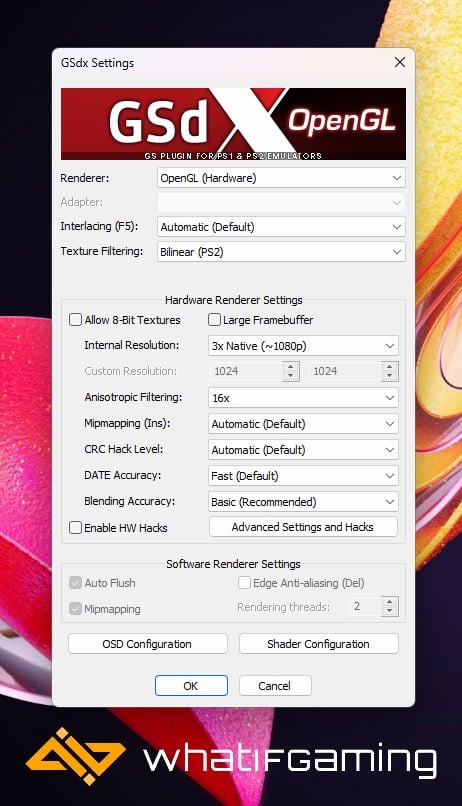Click the Software Renderer Settings heading
The width and height of the screenshot is (462, 806).
pyautogui.click(x=233, y=564)
